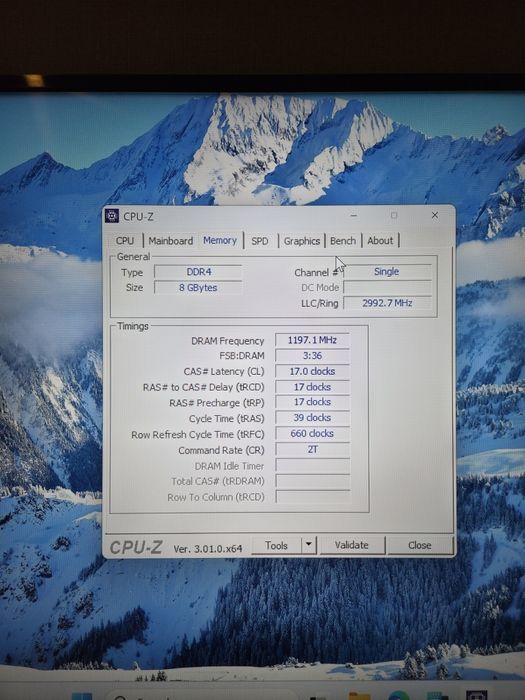Click the 2992.7 MHz LLC/Ring value
This screenshot has width=525, height=700.
(387, 303)
